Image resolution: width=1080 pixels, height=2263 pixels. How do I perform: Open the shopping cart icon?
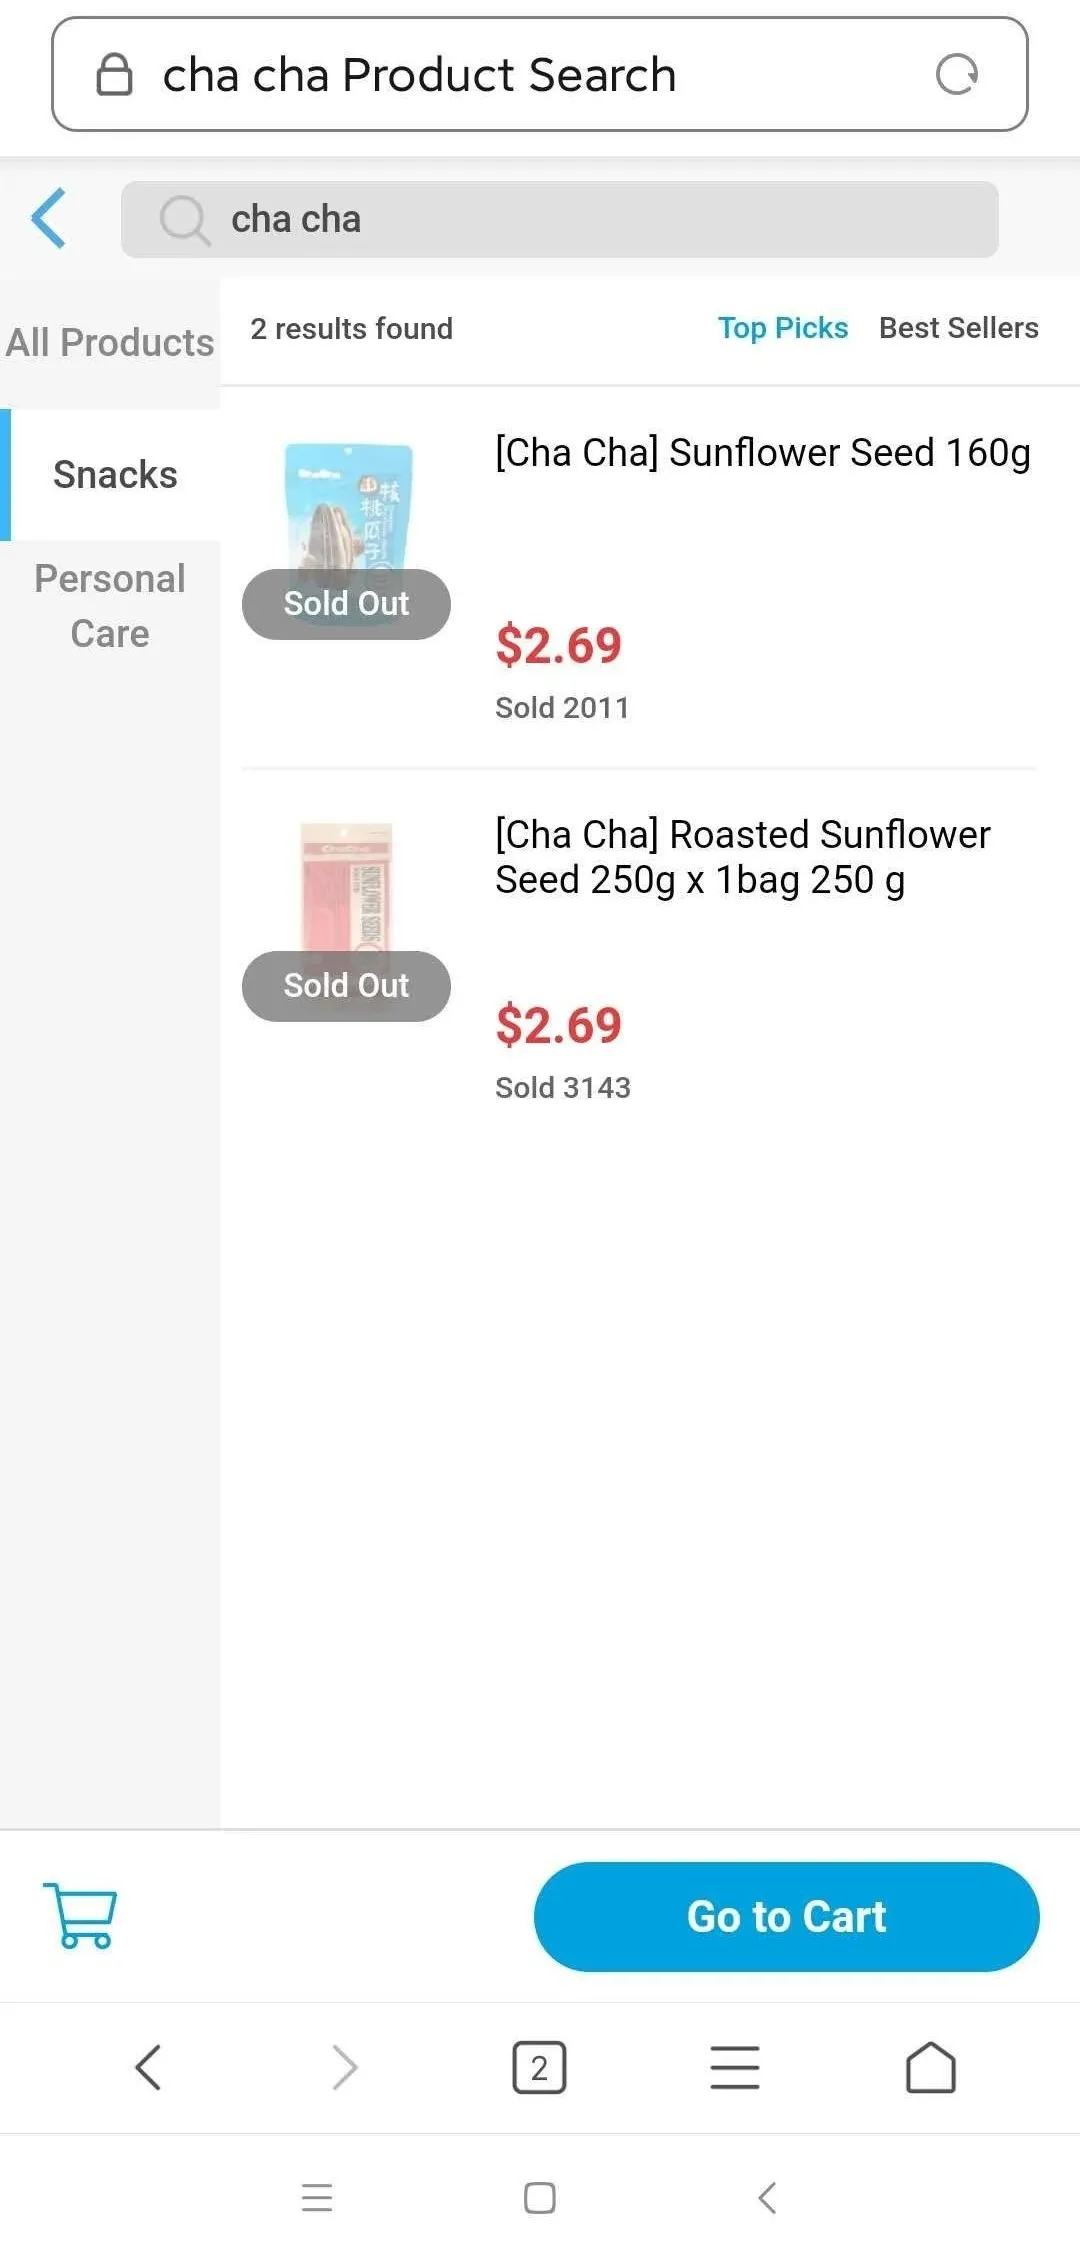80,1915
